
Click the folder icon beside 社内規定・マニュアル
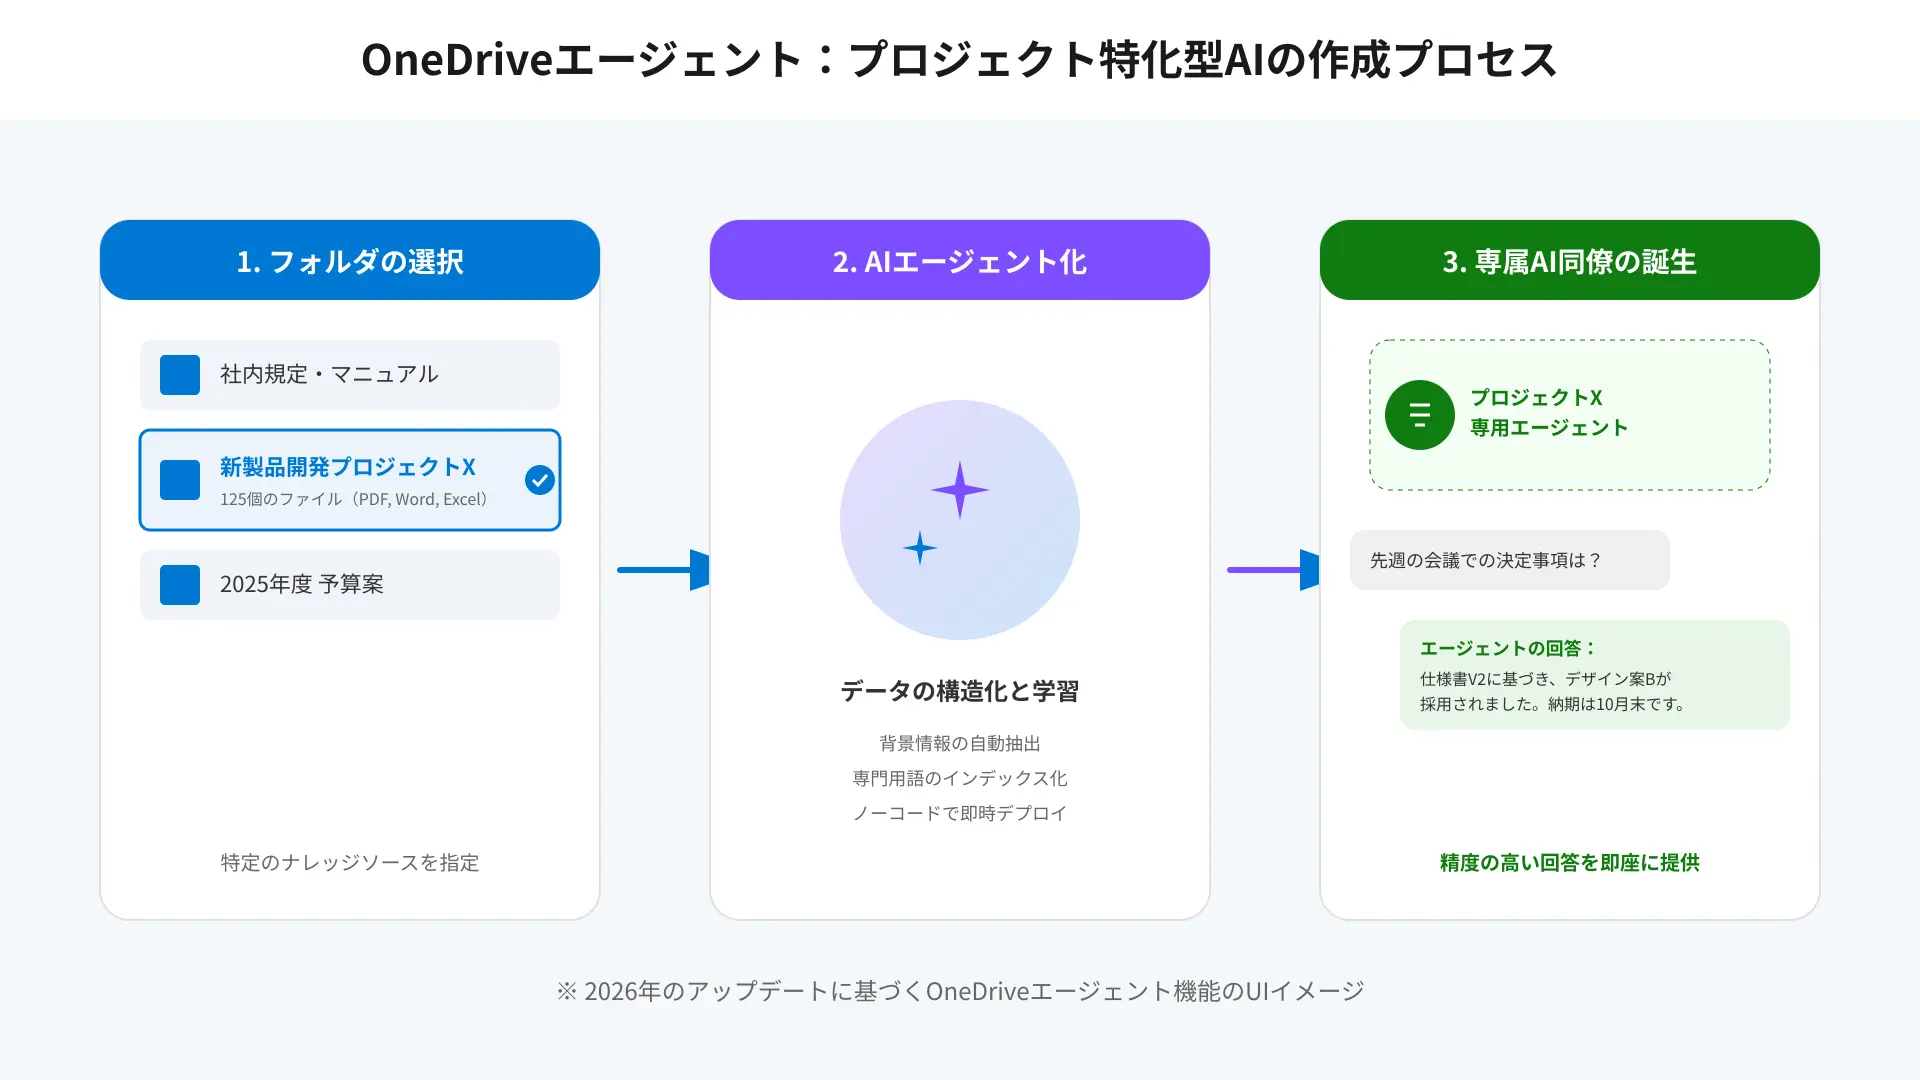click(180, 375)
